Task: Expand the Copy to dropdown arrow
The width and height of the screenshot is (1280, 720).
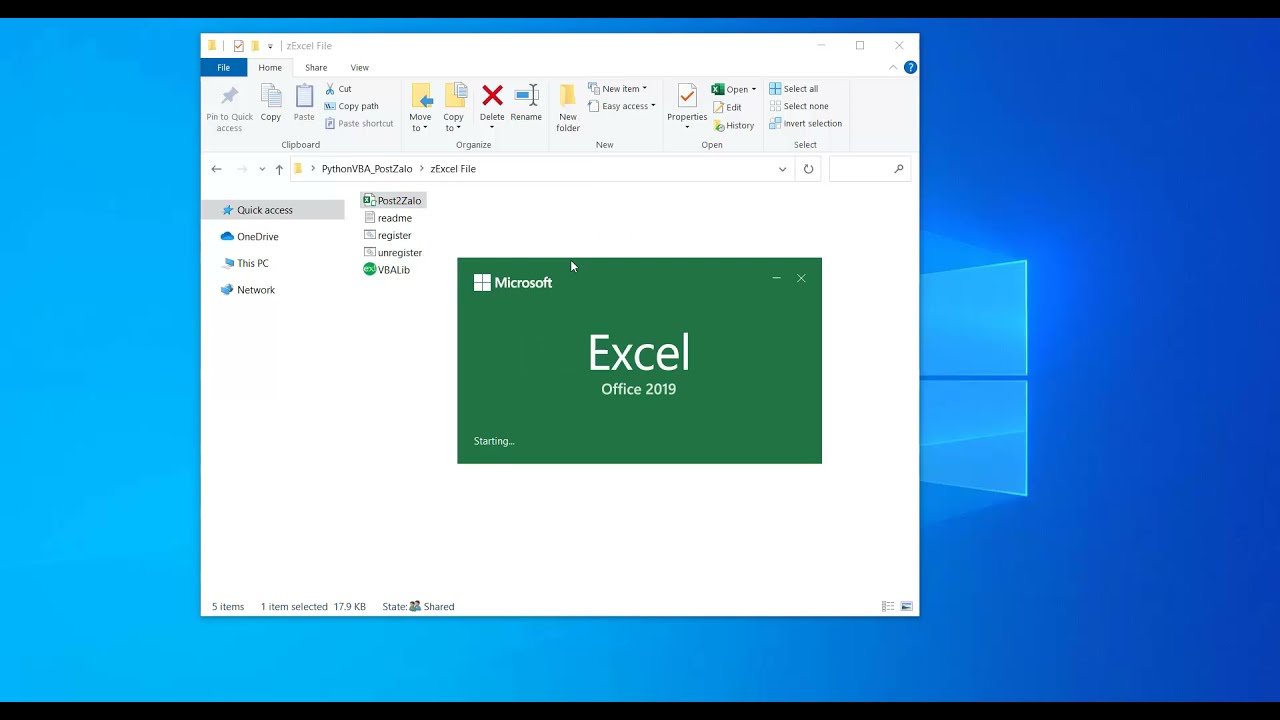Action: click(458, 128)
